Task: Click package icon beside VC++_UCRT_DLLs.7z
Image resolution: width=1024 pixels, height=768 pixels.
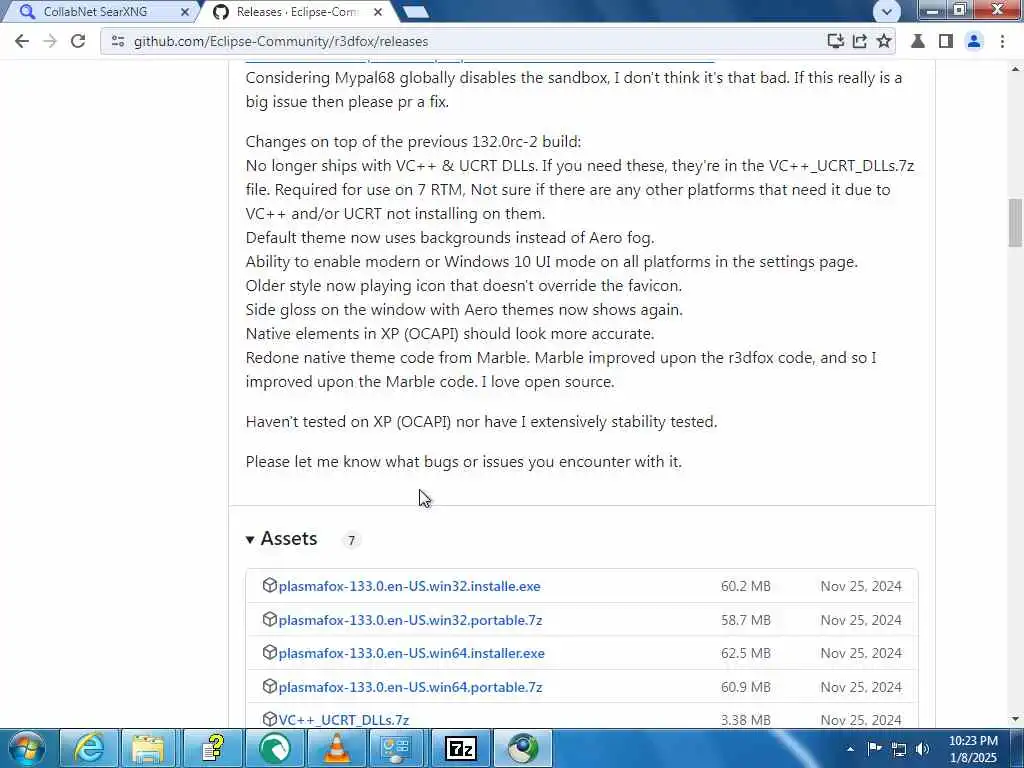Action: click(x=270, y=718)
